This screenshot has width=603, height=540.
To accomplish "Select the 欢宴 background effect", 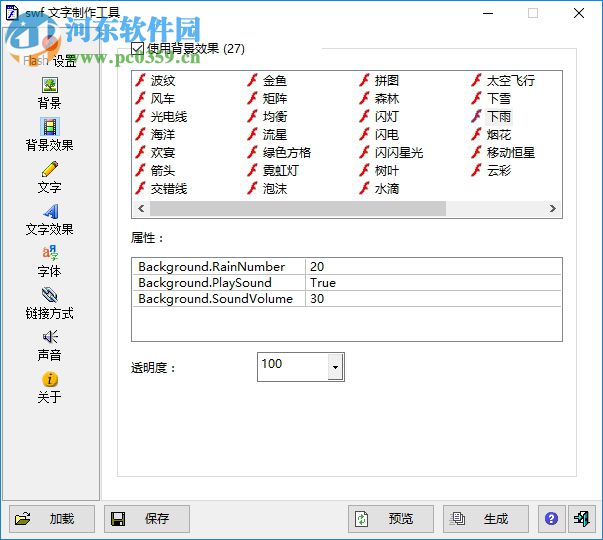I will [156, 153].
